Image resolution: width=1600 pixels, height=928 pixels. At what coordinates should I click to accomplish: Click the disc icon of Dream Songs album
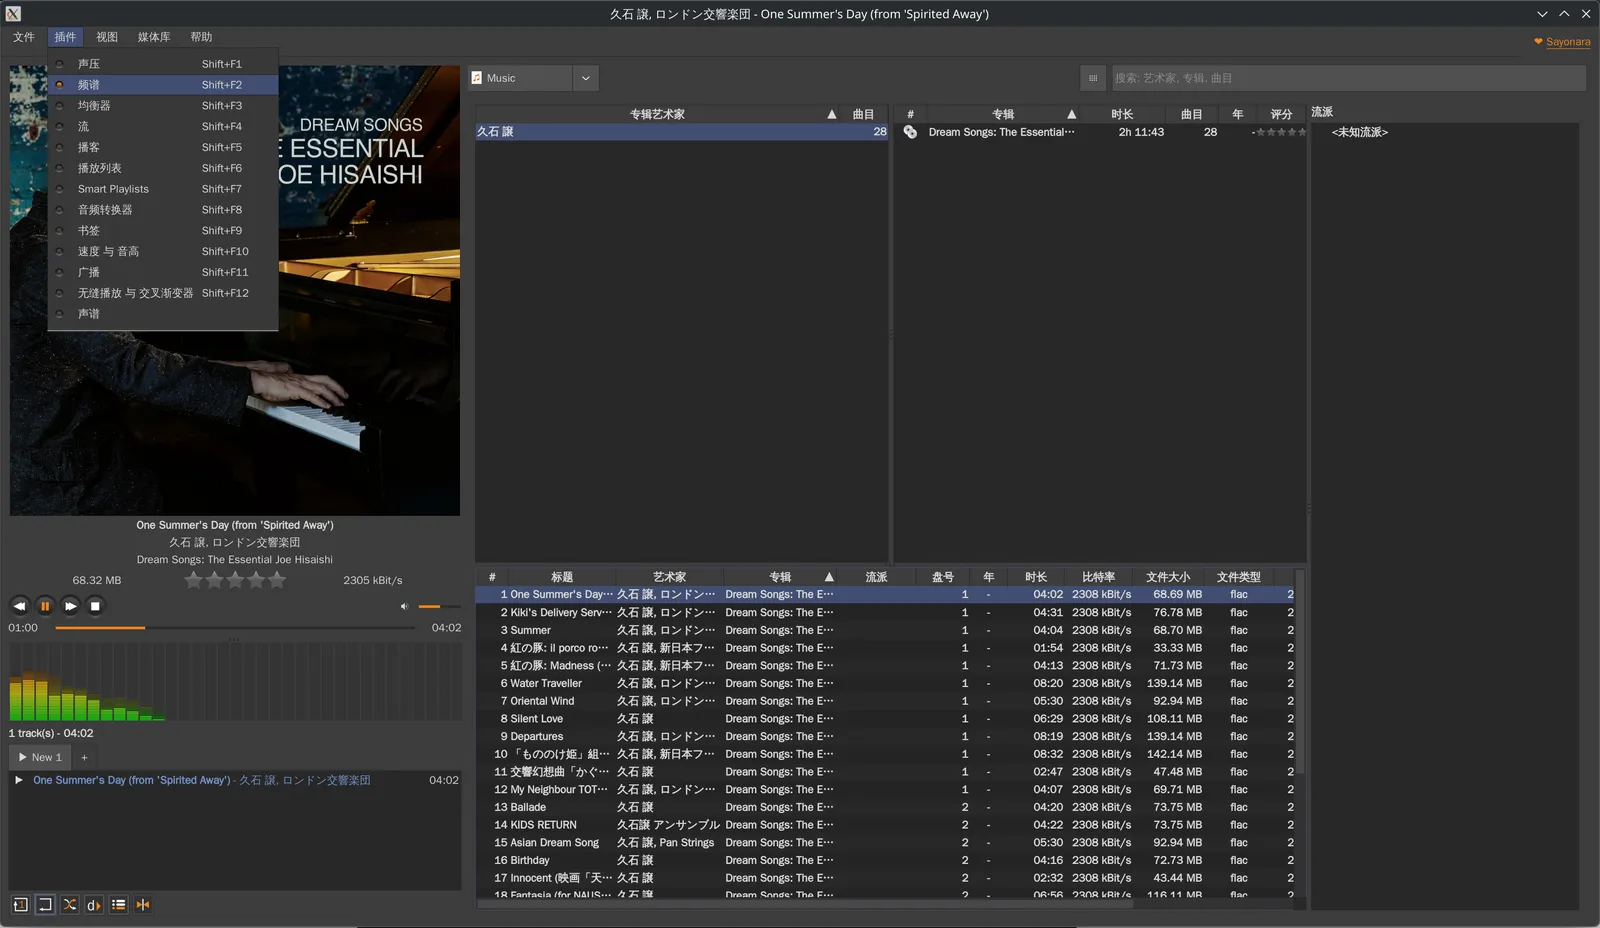click(x=910, y=132)
